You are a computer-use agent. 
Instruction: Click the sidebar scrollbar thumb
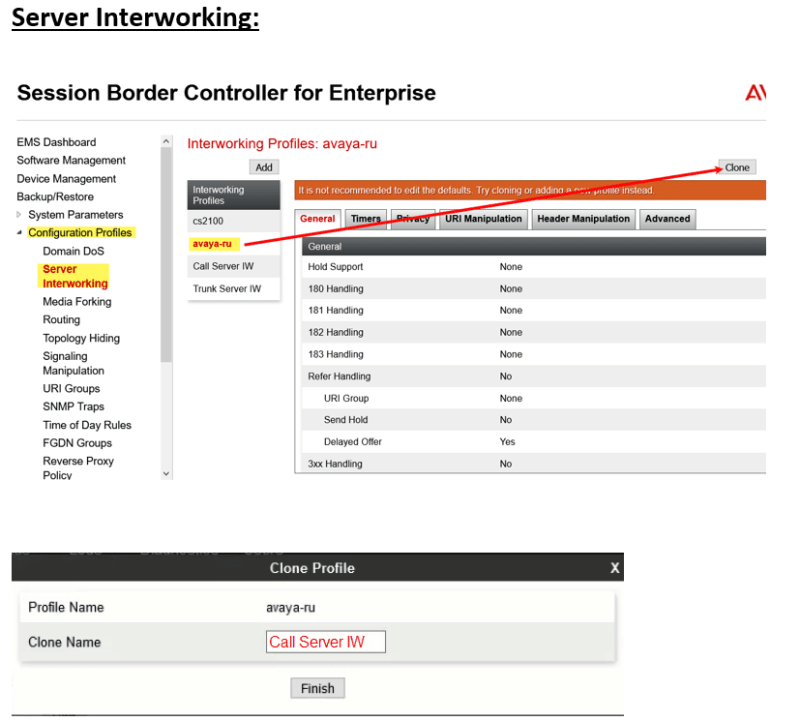(x=166, y=254)
